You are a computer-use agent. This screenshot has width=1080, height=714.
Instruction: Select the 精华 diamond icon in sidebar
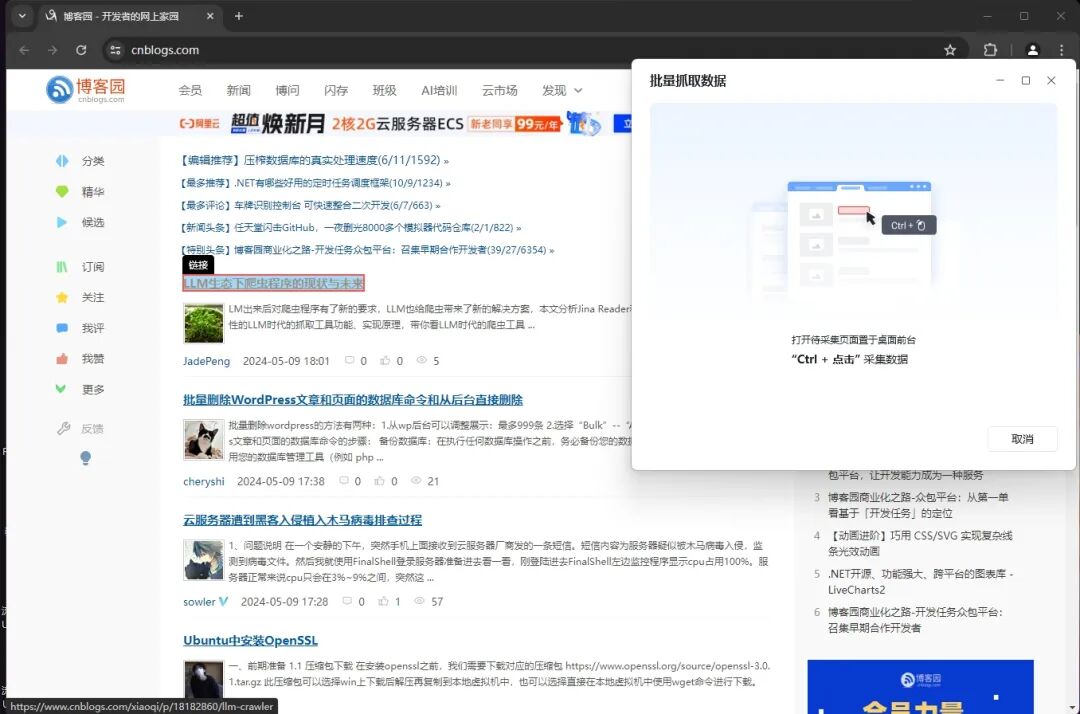(64, 191)
